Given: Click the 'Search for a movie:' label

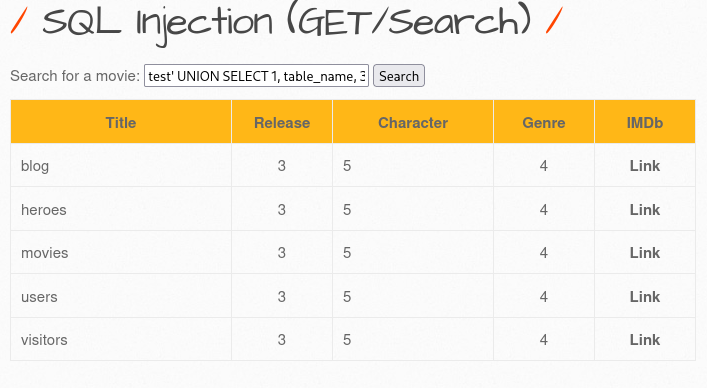Looking at the screenshot, I should 75,76.
